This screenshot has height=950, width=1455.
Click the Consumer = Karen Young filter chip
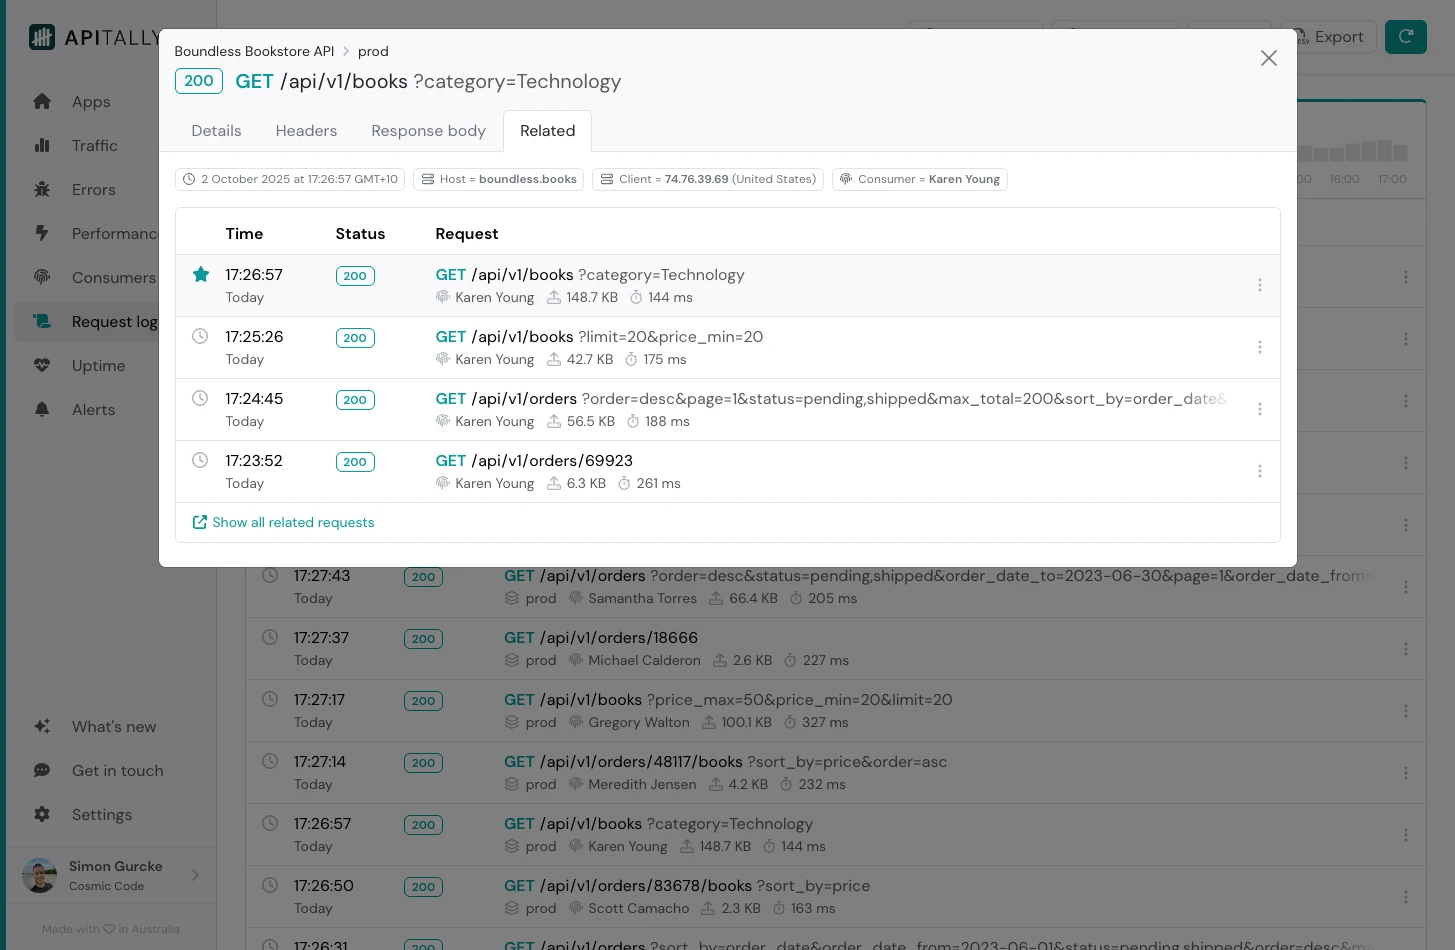tap(919, 179)
